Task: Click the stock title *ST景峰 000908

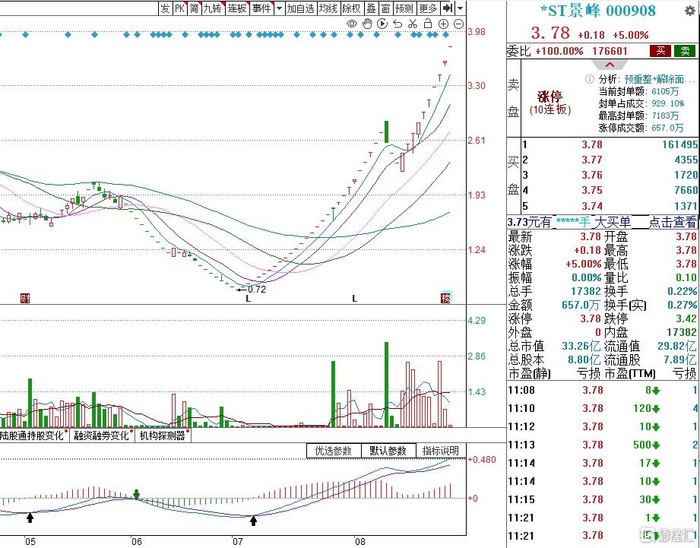Action: 598,11
